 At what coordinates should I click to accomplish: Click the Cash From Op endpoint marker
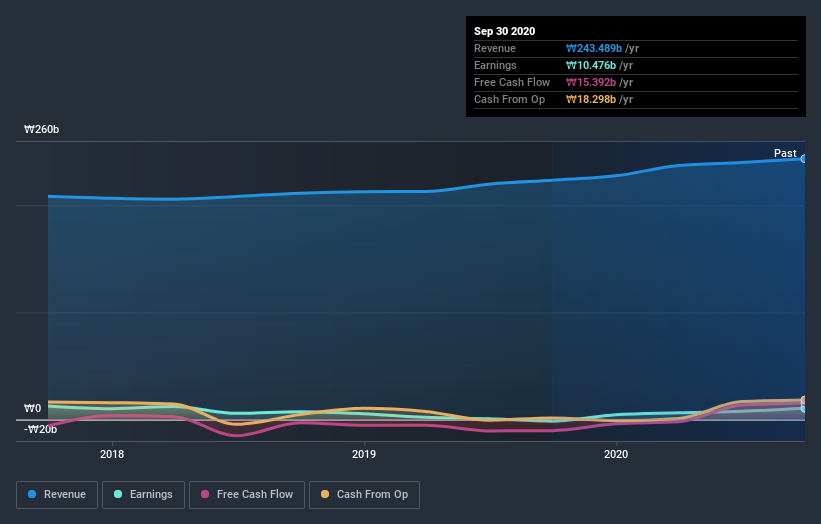(804, 400)
